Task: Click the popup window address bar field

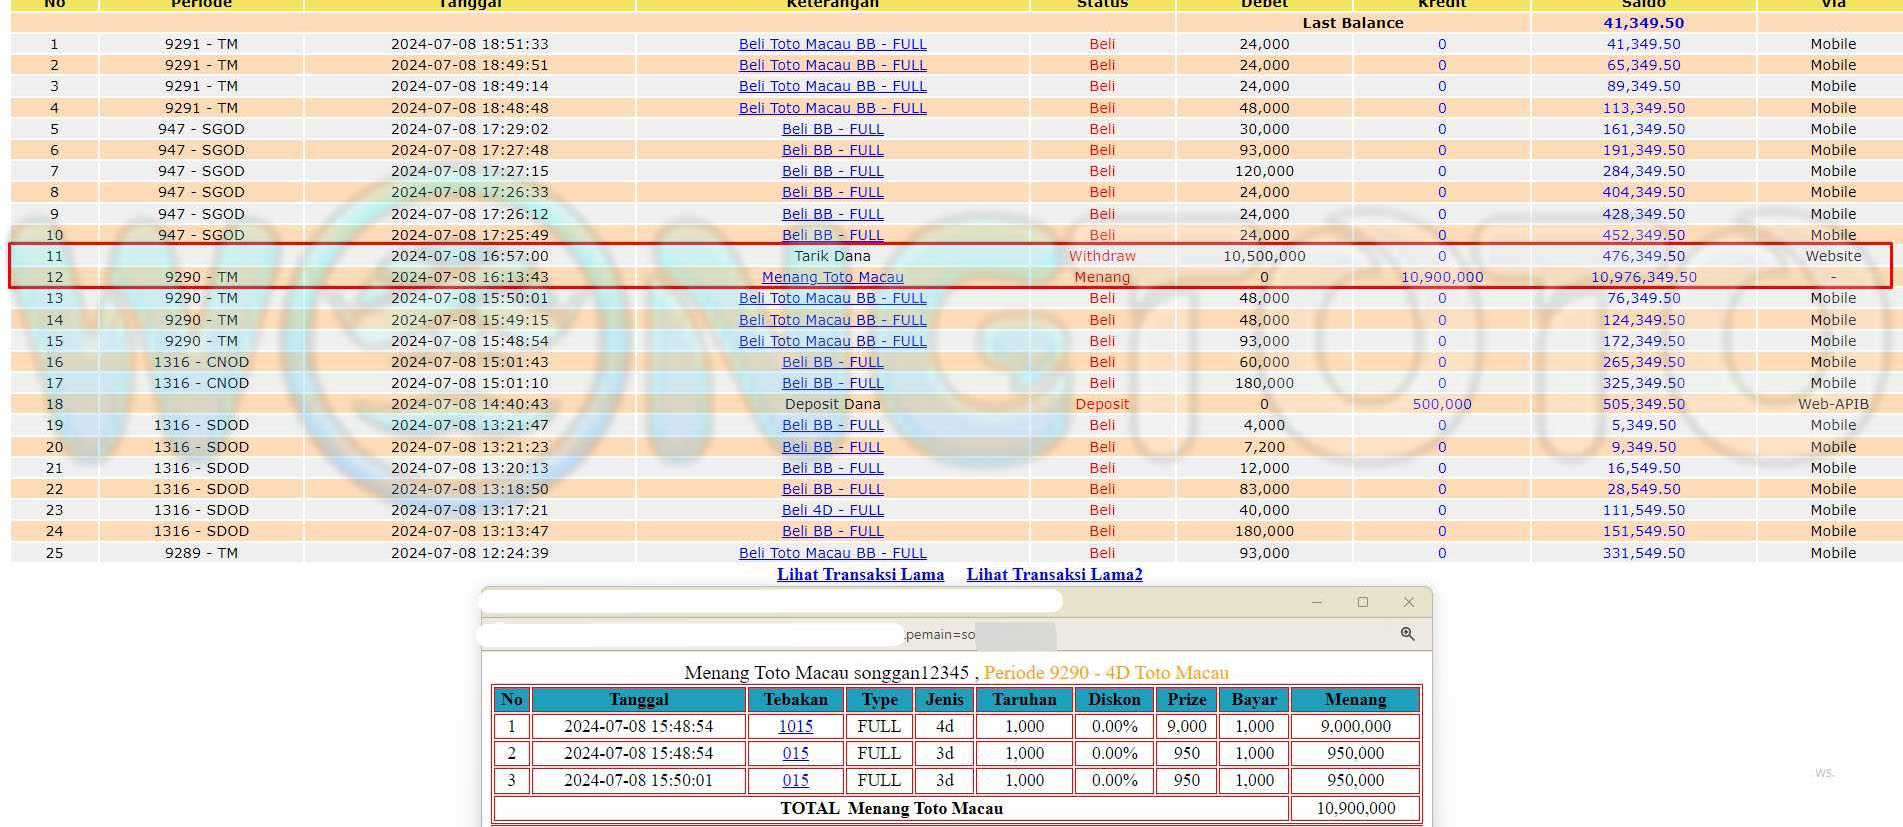Action: (690, 634)
